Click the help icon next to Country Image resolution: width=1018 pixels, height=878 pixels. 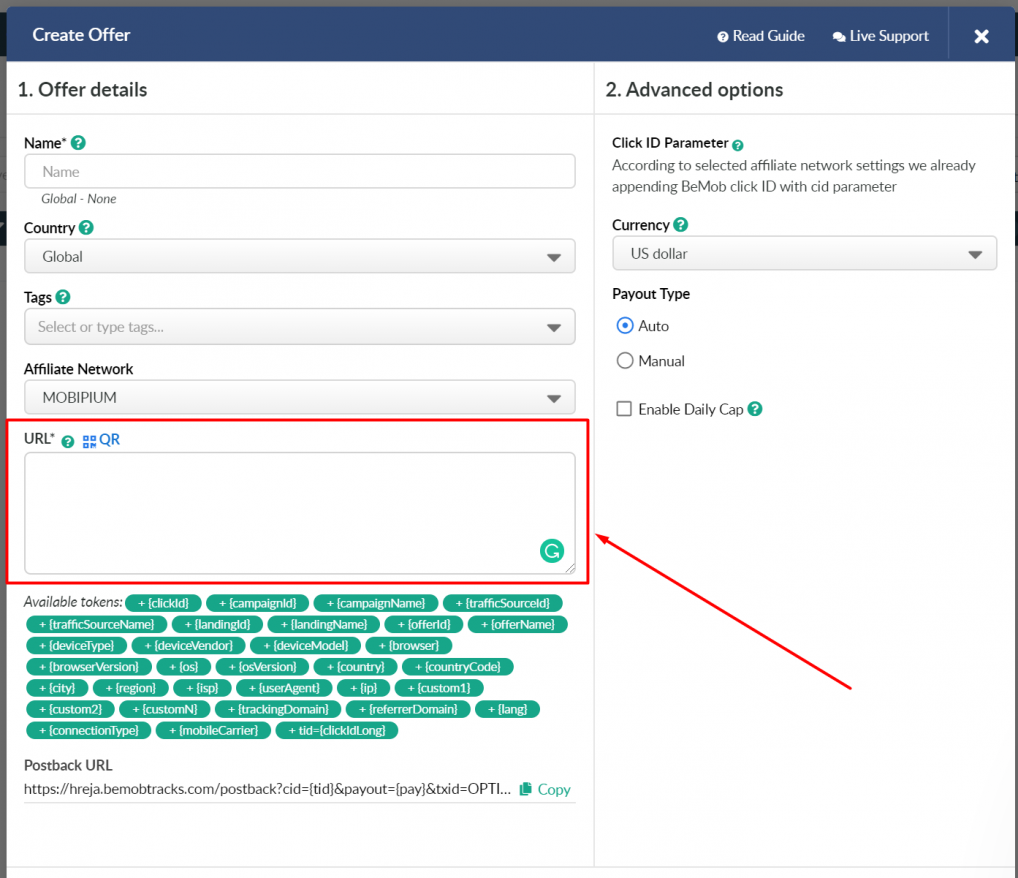click(x=86, y=228)
